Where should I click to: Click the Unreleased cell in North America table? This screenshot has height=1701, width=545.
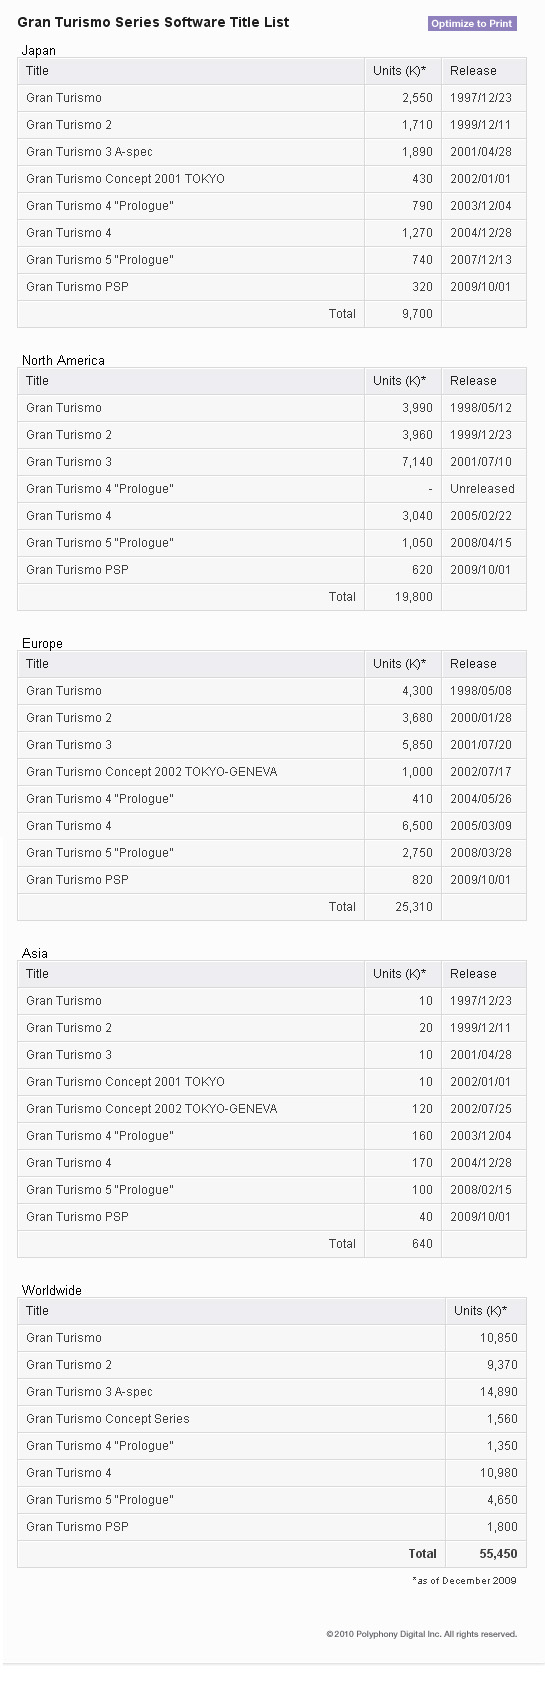click(482, 489)
